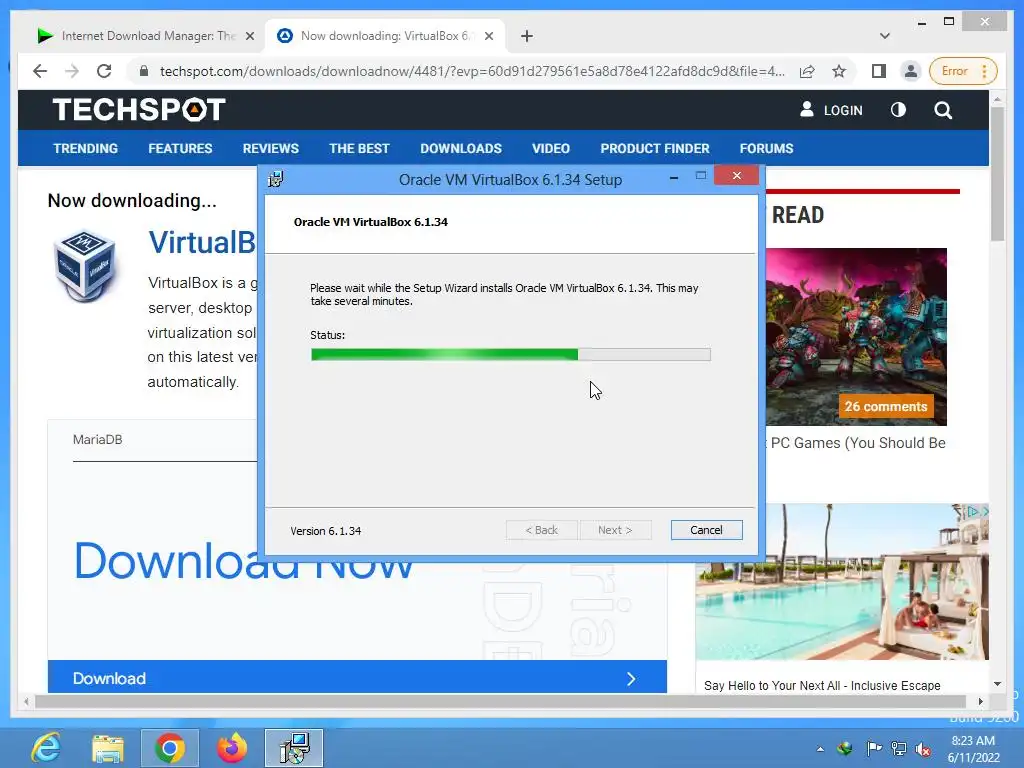The image size is (1024, 768).
Task: Click the chevron arrow on Download bar
Action: (631, 679)
